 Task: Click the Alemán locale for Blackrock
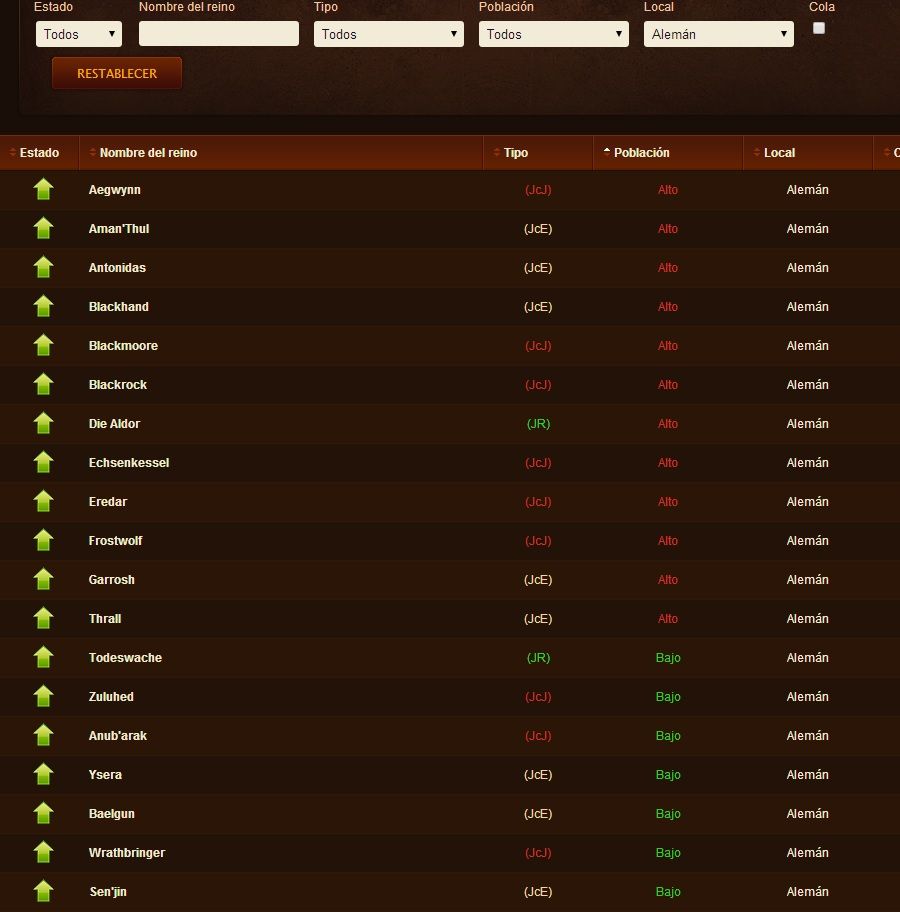pos(807,384)
